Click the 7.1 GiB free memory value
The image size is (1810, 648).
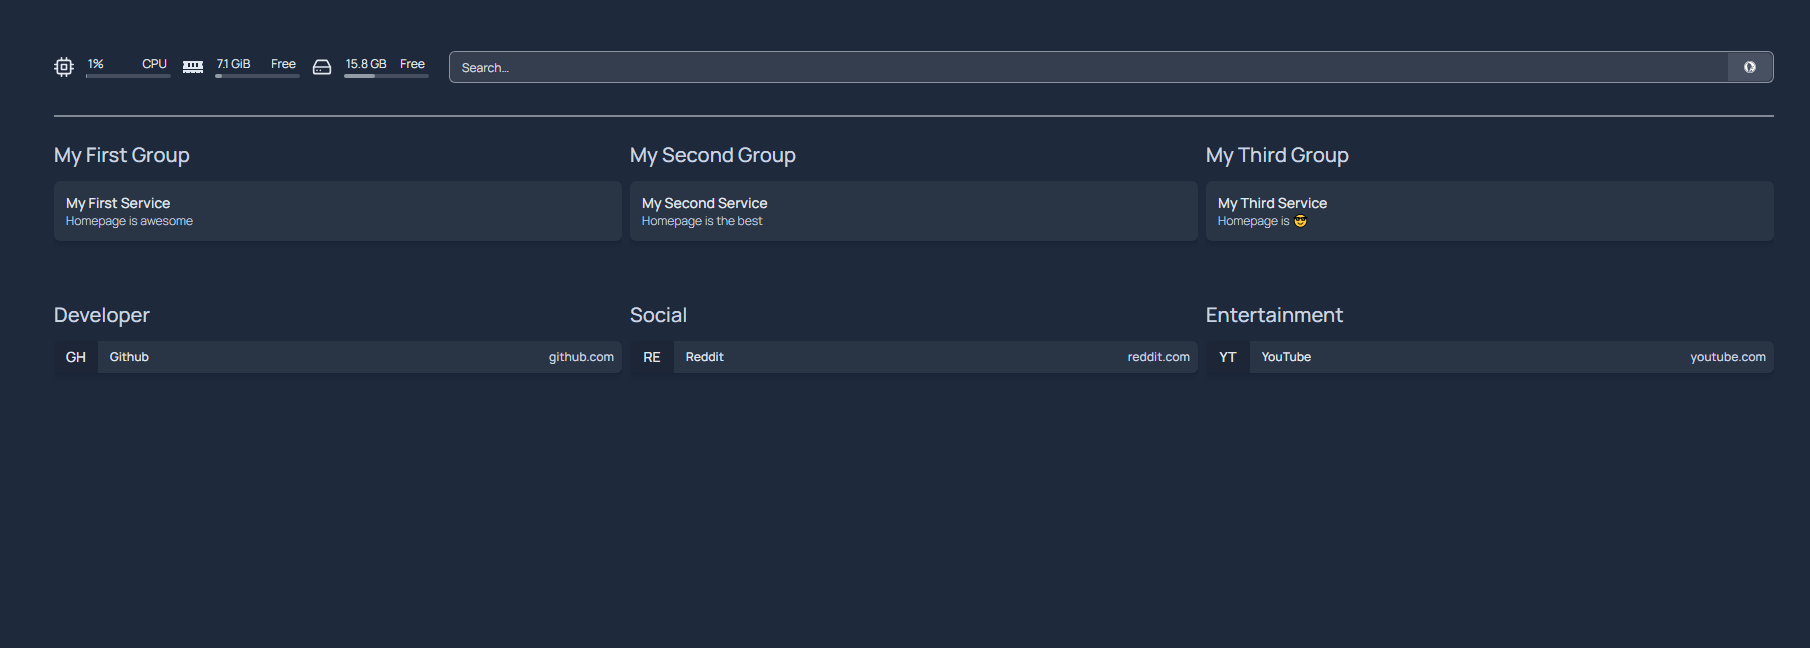234,64
